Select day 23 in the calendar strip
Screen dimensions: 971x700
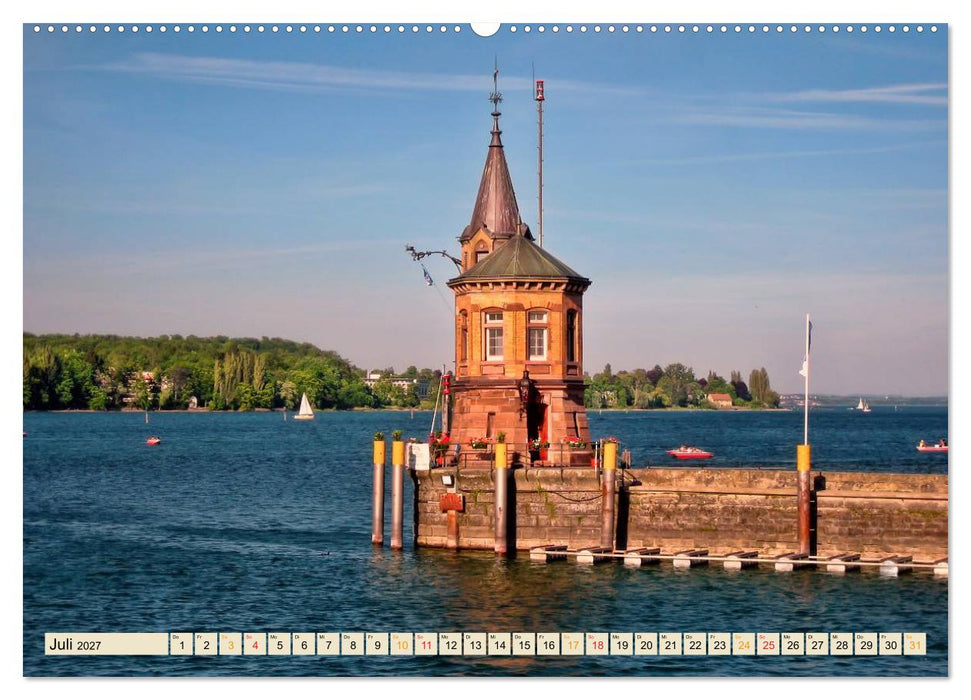point(720,644)
